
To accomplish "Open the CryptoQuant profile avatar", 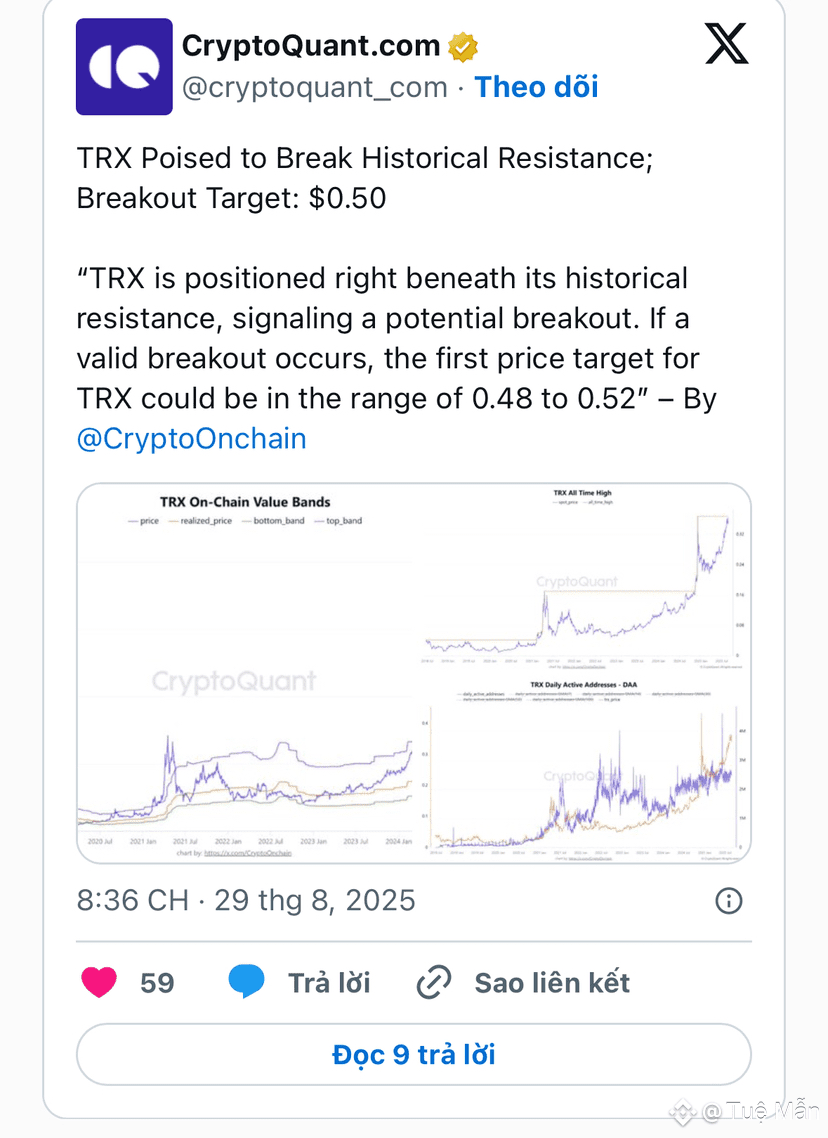I will pos(124,67).
